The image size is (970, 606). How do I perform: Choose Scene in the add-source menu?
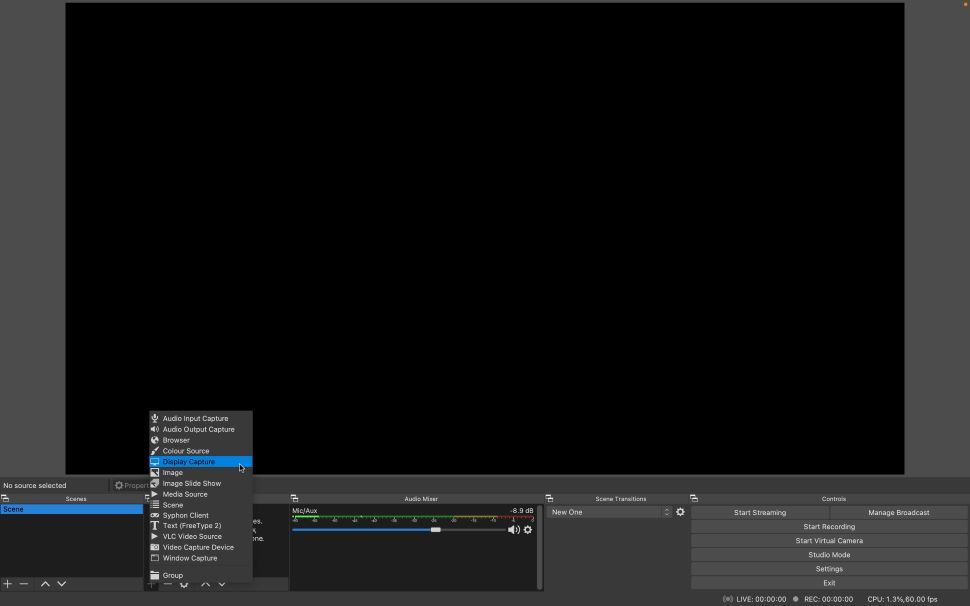200,505
